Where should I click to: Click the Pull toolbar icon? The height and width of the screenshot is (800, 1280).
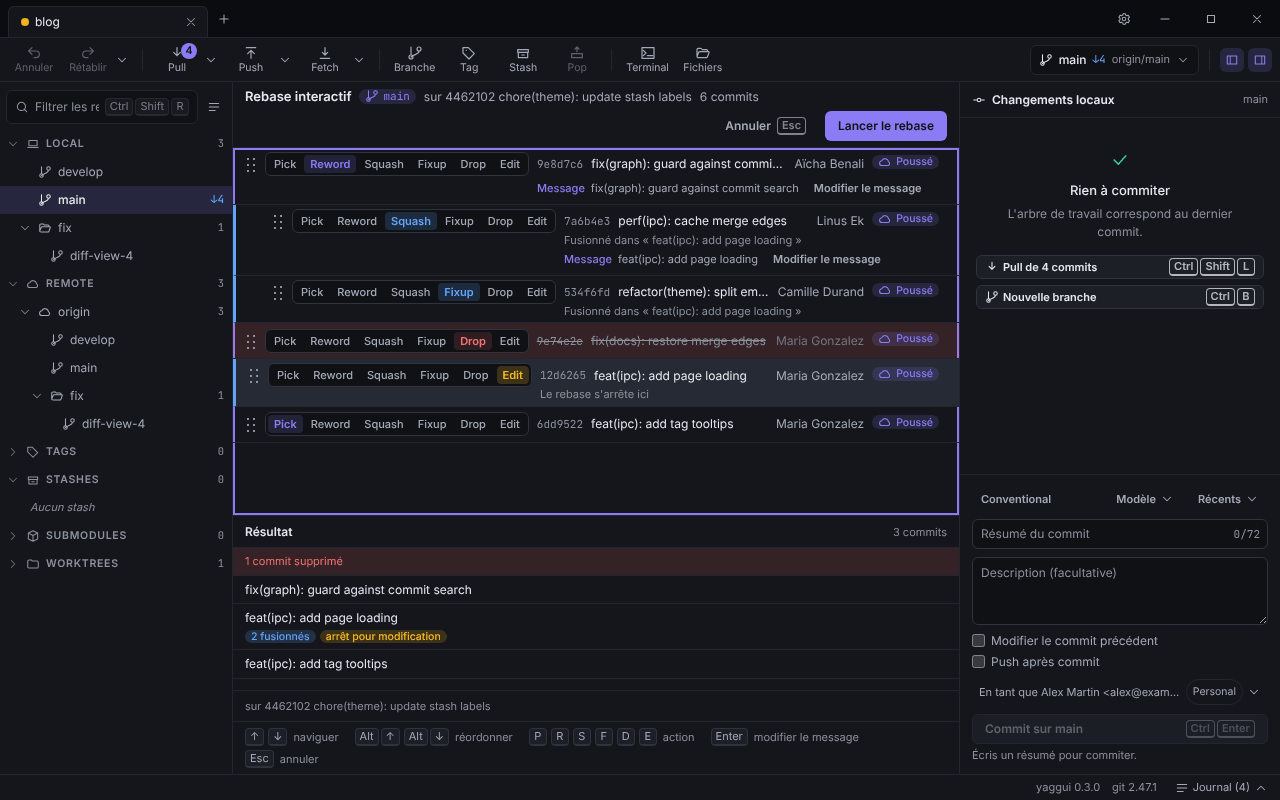point(177,59)
